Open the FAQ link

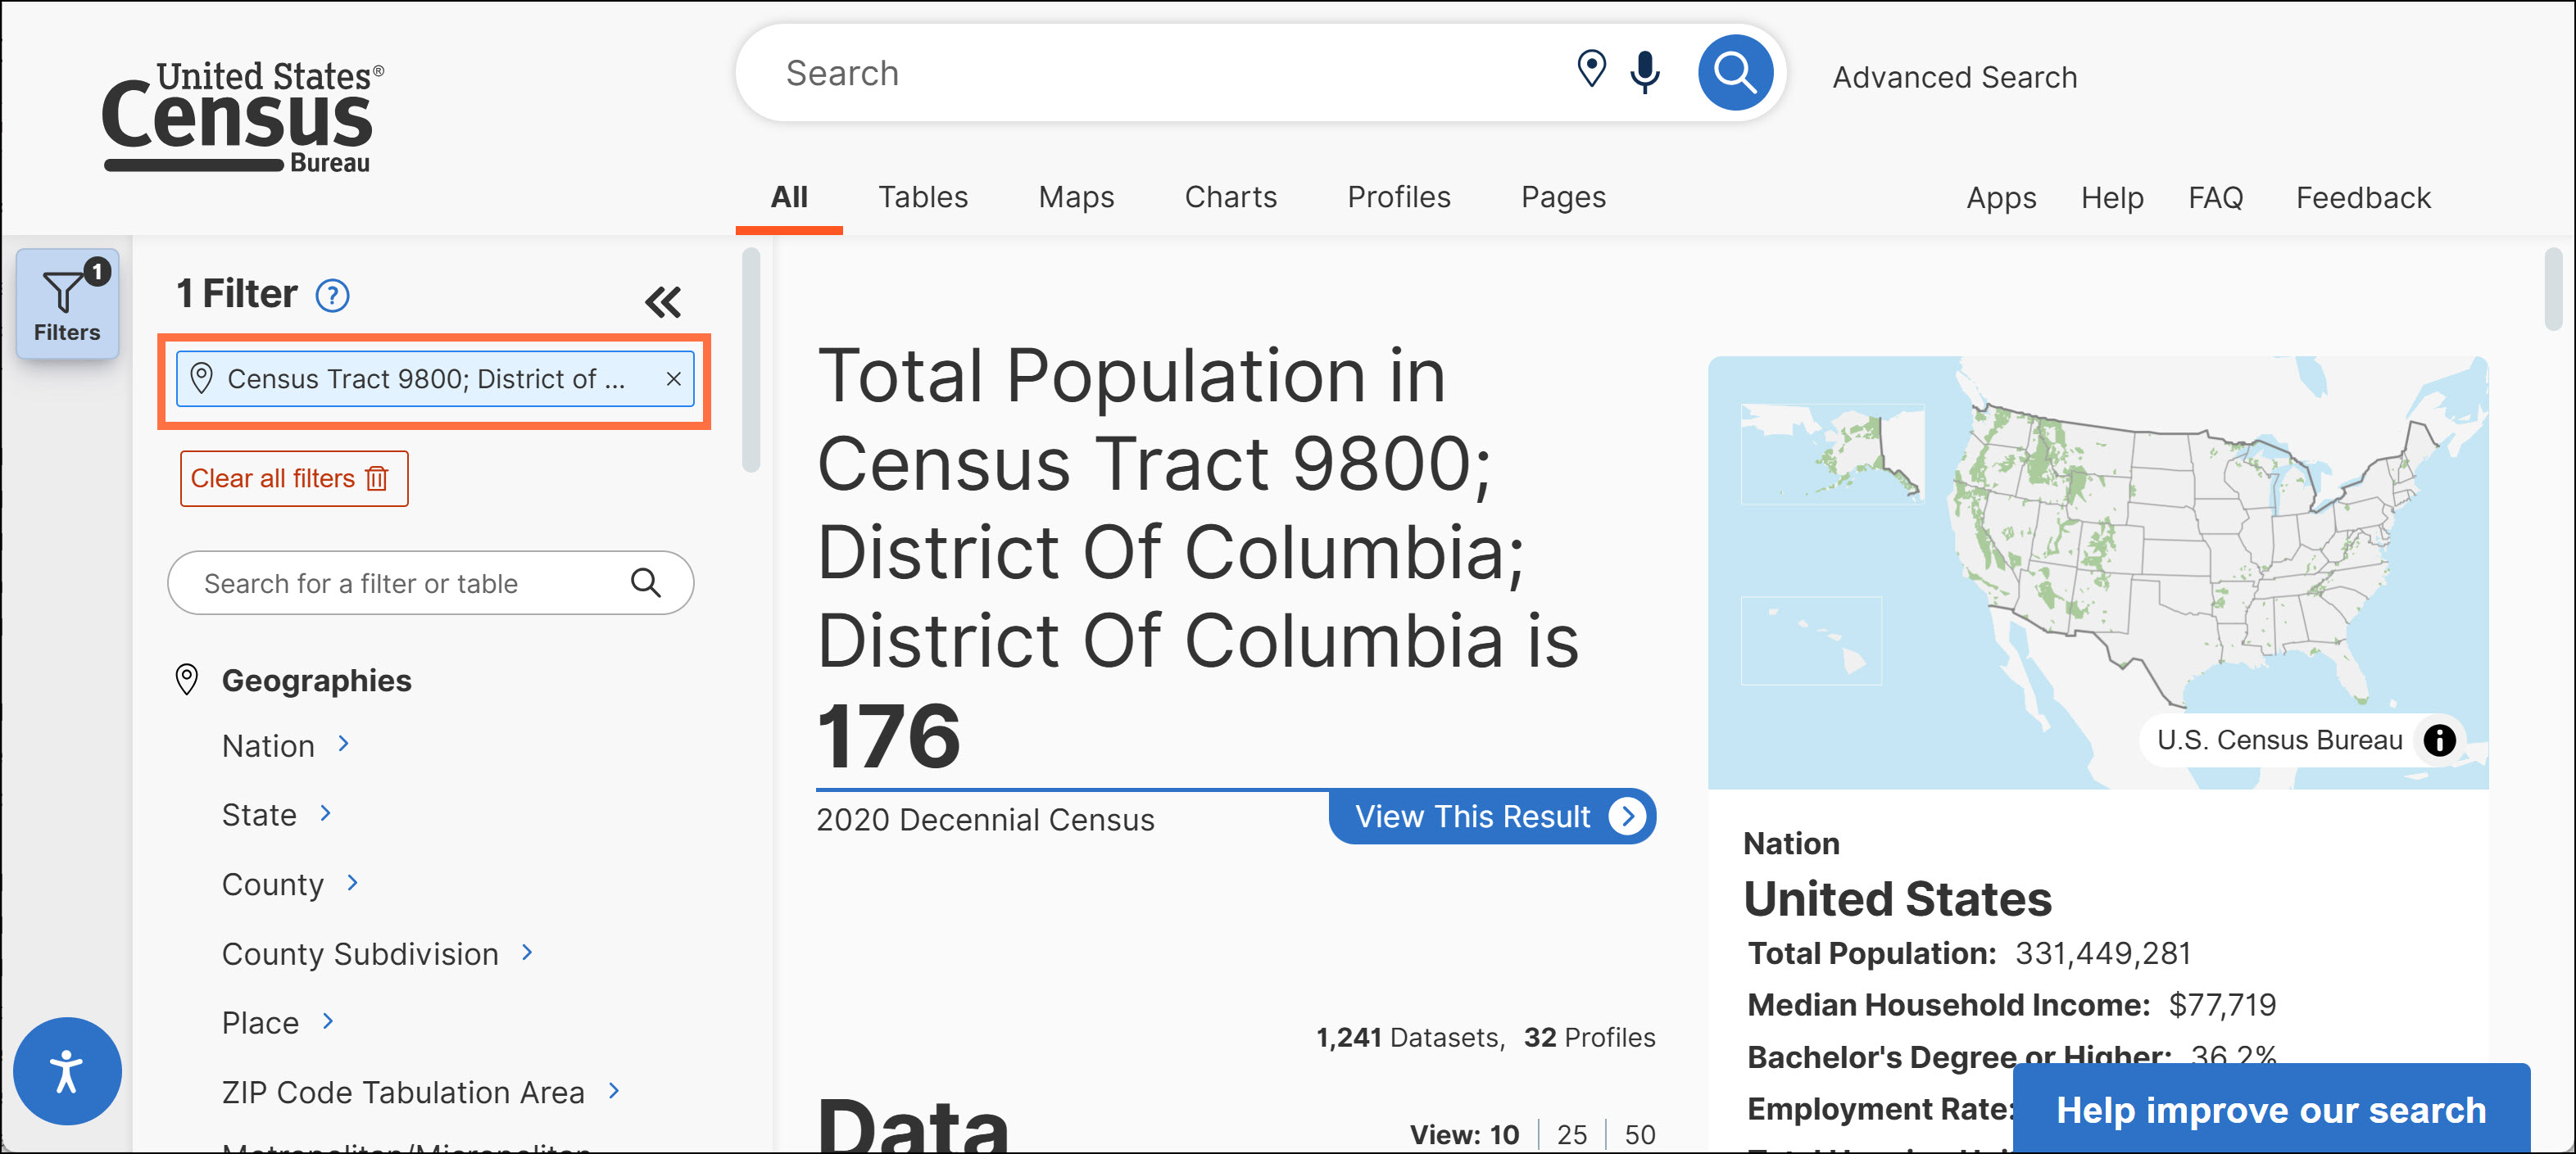2215,198
